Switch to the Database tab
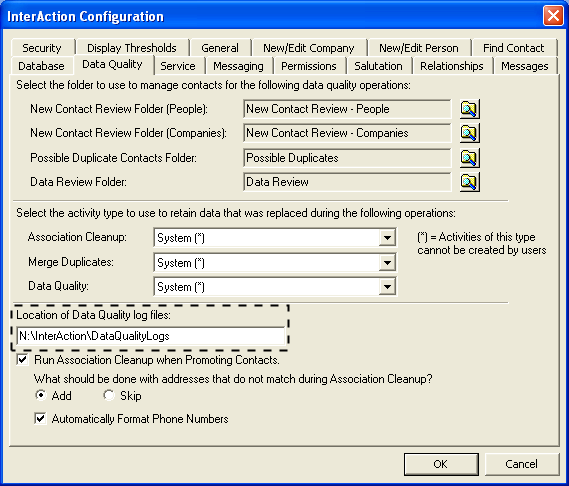Screen dimensions: 569x486 (41, 66)
